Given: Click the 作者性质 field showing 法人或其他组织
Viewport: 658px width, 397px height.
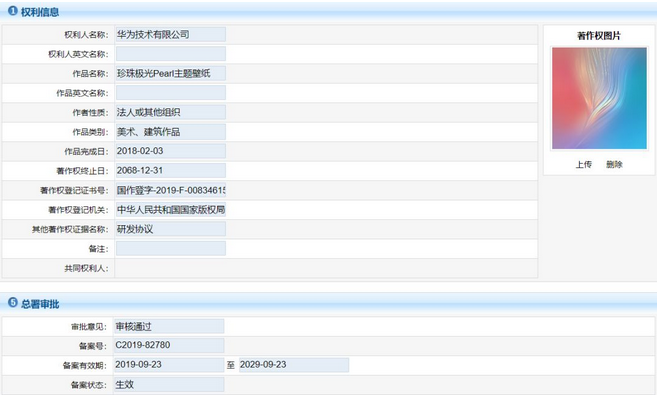Looking at the screenshot, I should click(x=171, y=112).
